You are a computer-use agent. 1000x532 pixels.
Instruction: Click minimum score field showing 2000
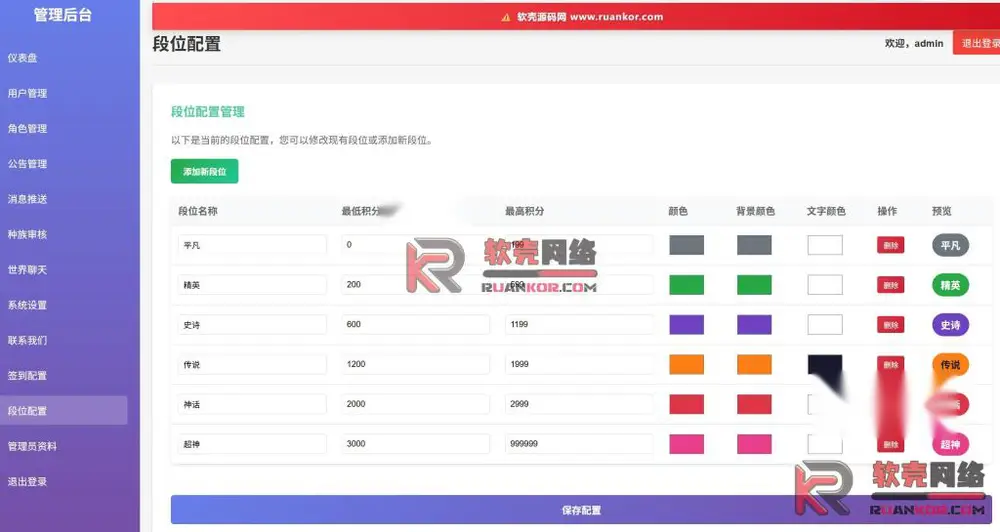[415, 404]
